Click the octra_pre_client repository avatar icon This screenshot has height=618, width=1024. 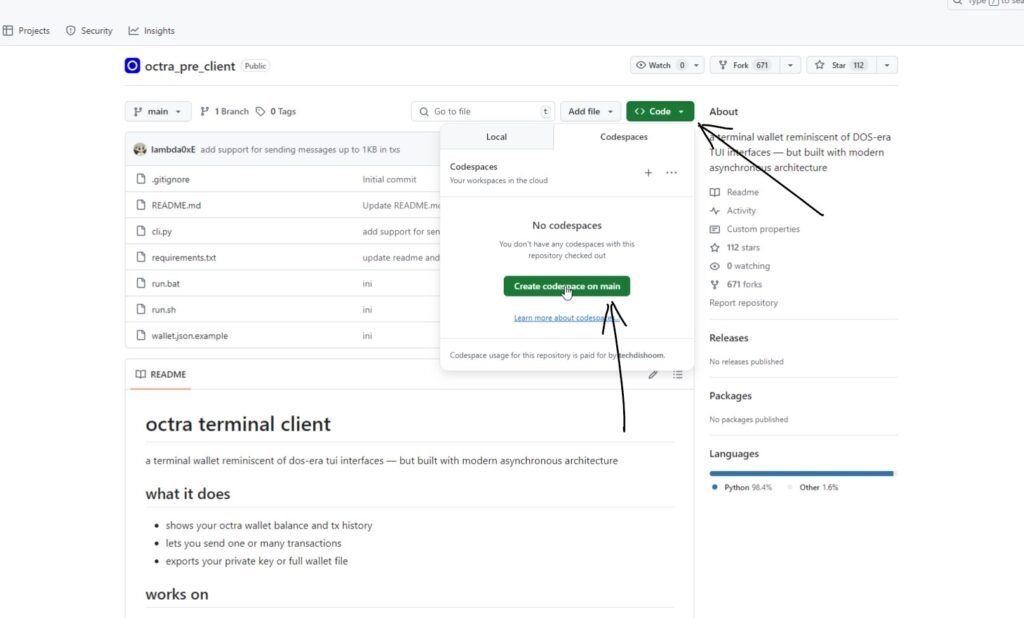tap(132, 66)
